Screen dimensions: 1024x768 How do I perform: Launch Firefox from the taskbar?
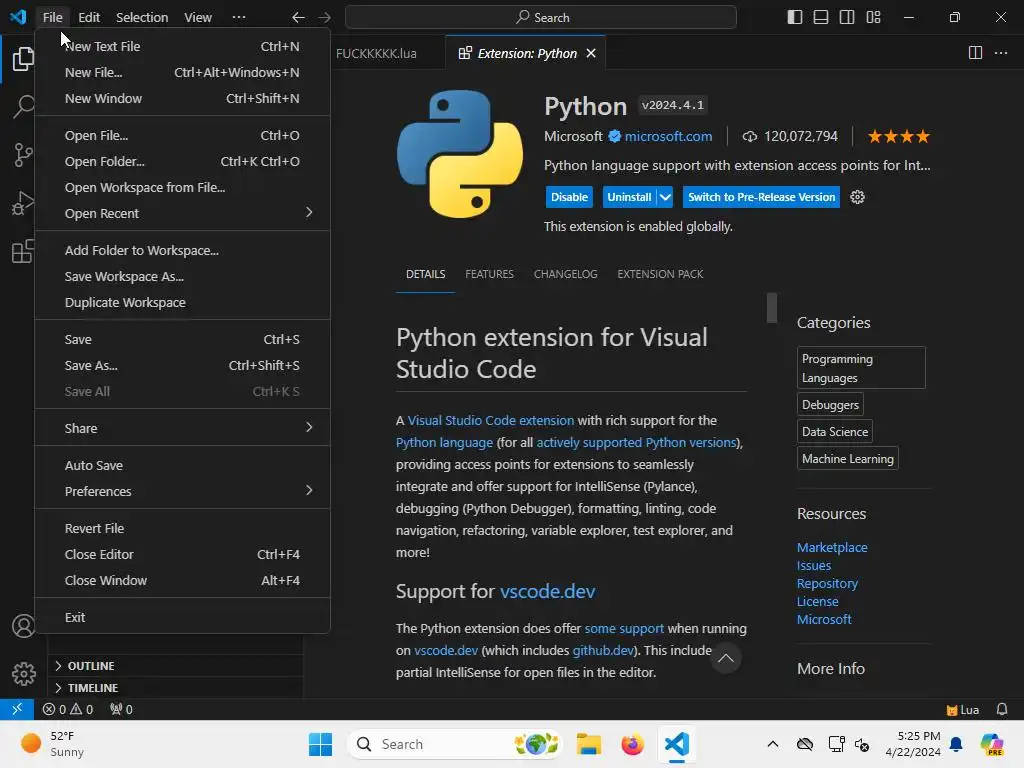point(632,744)
